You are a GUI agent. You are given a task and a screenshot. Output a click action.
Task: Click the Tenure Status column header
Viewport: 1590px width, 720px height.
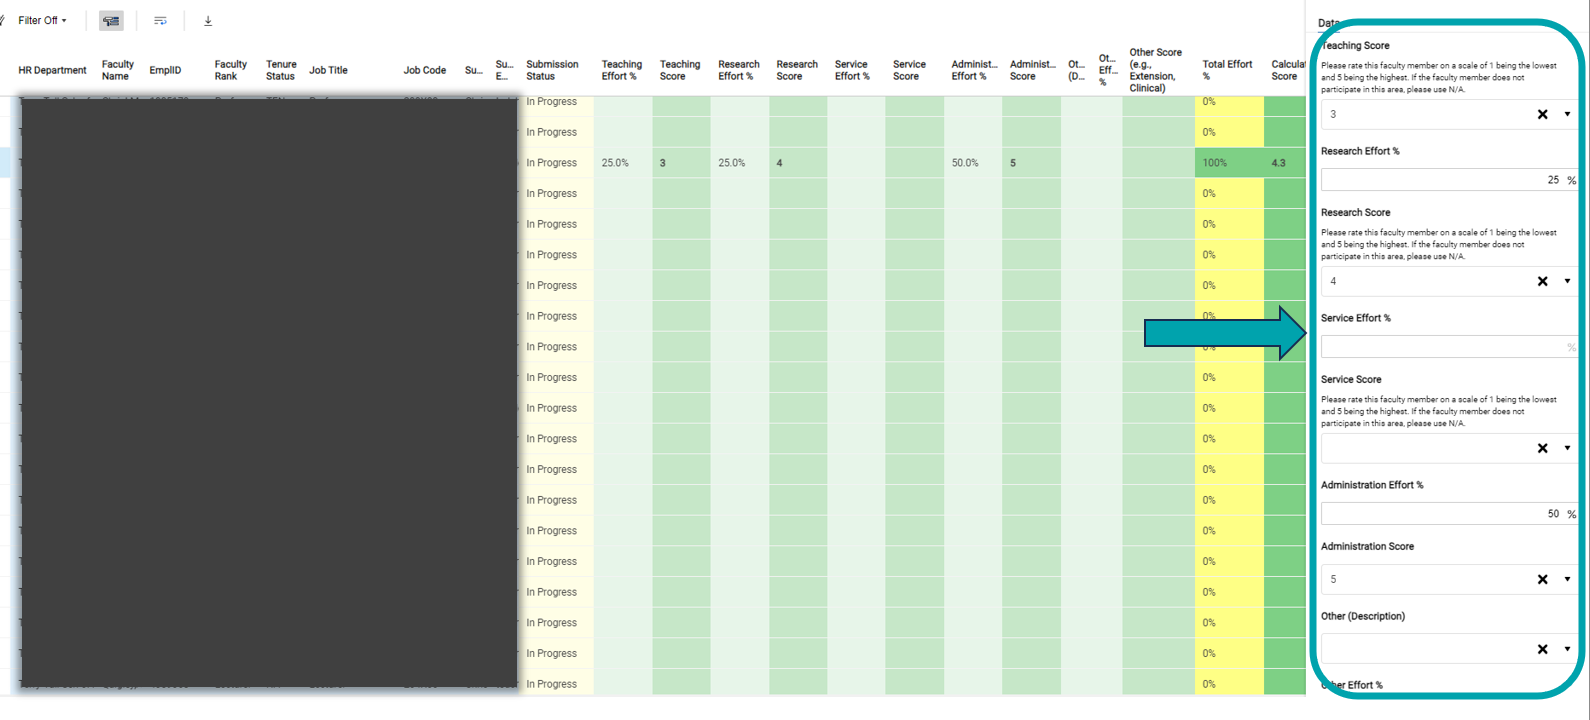click(281, 70)
